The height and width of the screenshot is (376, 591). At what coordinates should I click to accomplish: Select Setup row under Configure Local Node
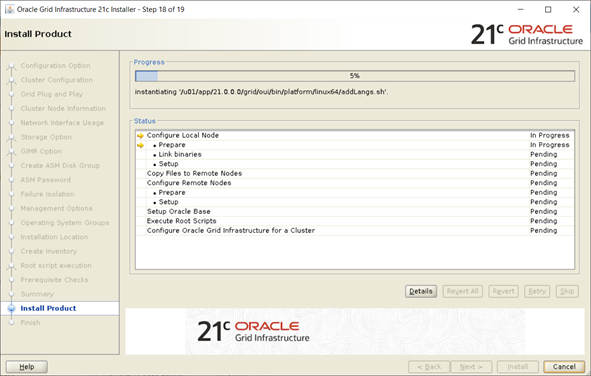click(x=355, y=164)
